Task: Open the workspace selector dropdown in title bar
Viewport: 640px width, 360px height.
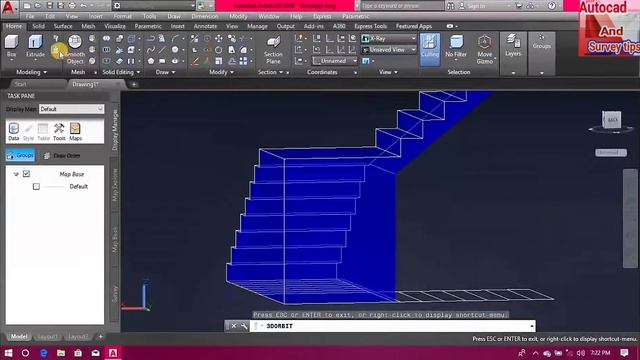Action: point(153,6)
